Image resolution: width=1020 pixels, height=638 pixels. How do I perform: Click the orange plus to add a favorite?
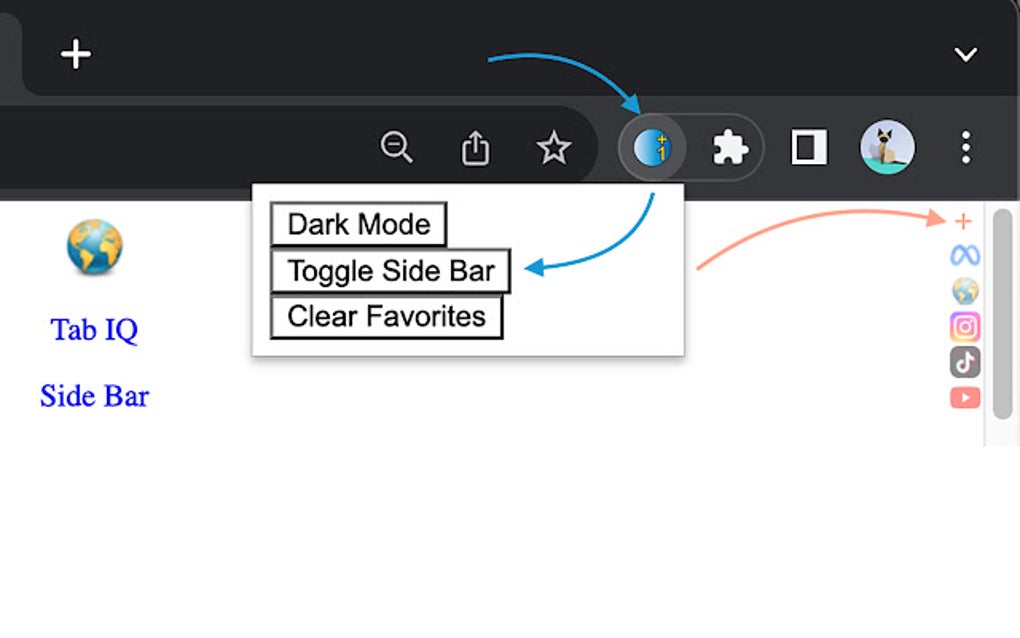pos(962,220)
